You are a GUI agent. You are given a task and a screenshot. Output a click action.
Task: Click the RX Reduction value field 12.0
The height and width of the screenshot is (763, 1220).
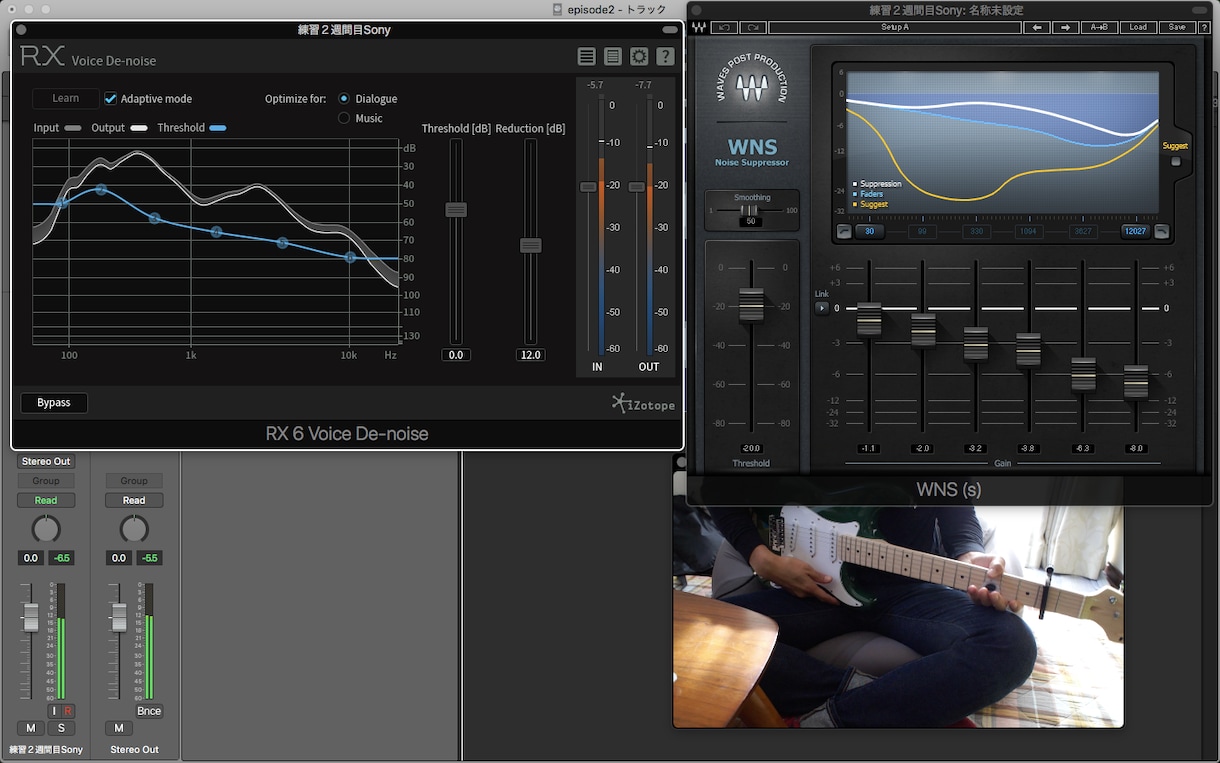(x=530, y=355)
